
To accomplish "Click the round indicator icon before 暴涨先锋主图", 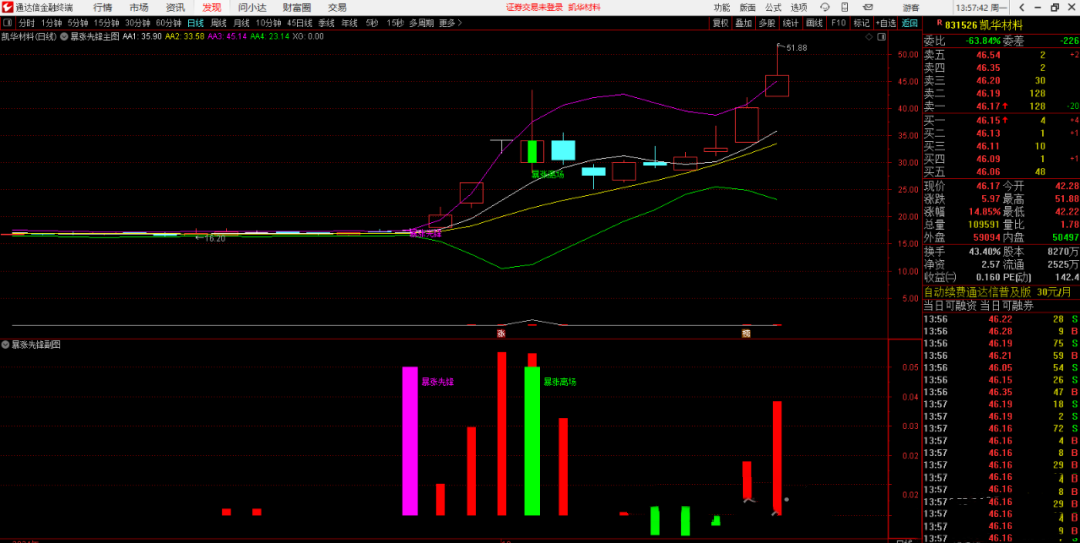I will tap(65, 36).
